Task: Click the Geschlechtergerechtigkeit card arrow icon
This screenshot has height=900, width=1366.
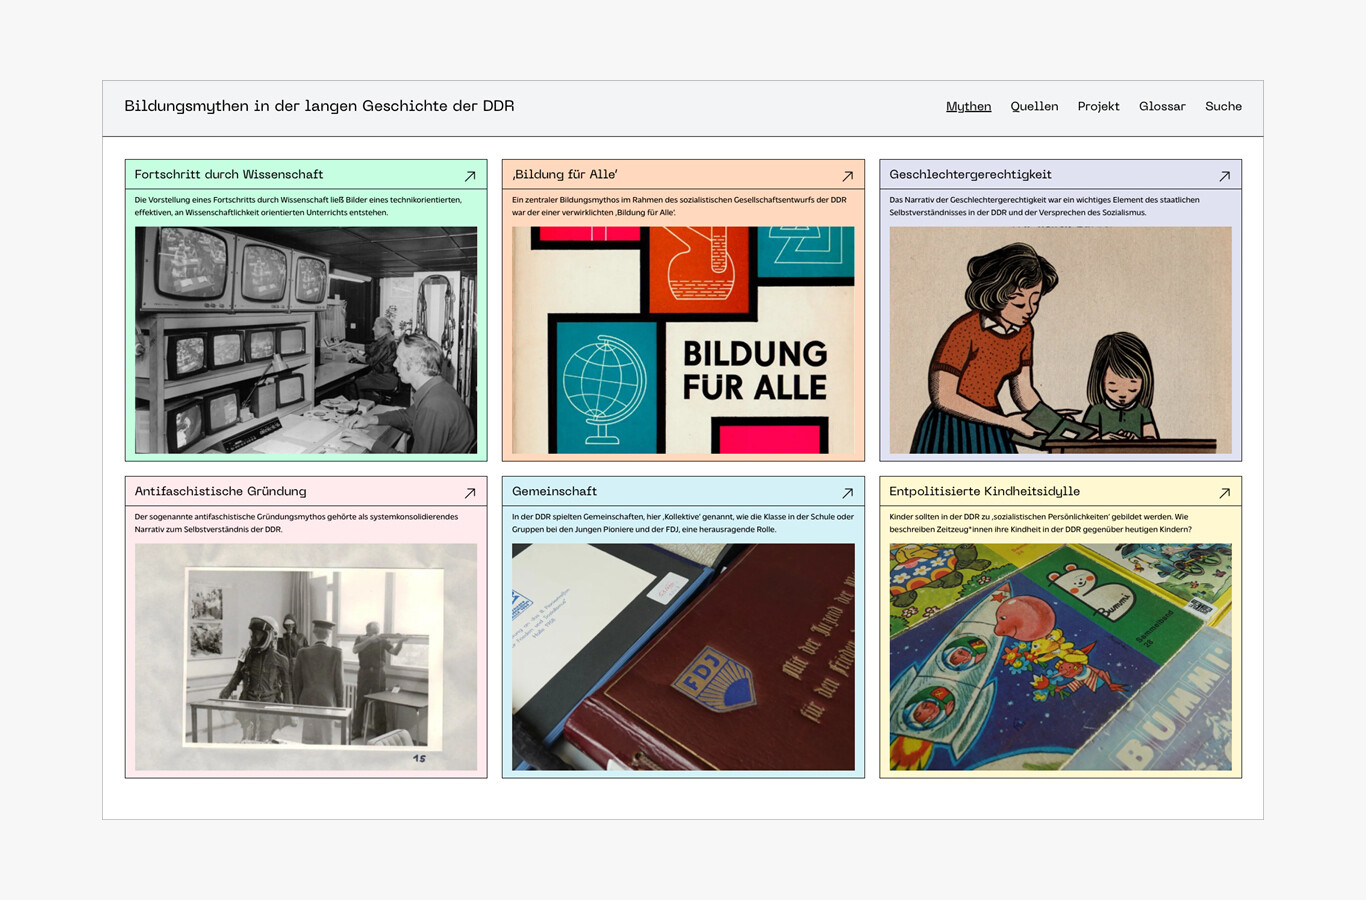Action: 1224,176
